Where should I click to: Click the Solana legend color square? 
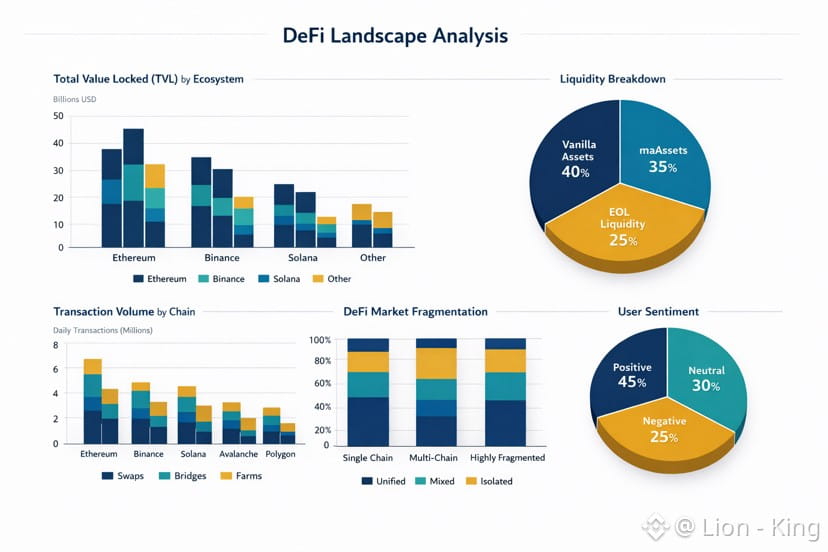point(264,278)
